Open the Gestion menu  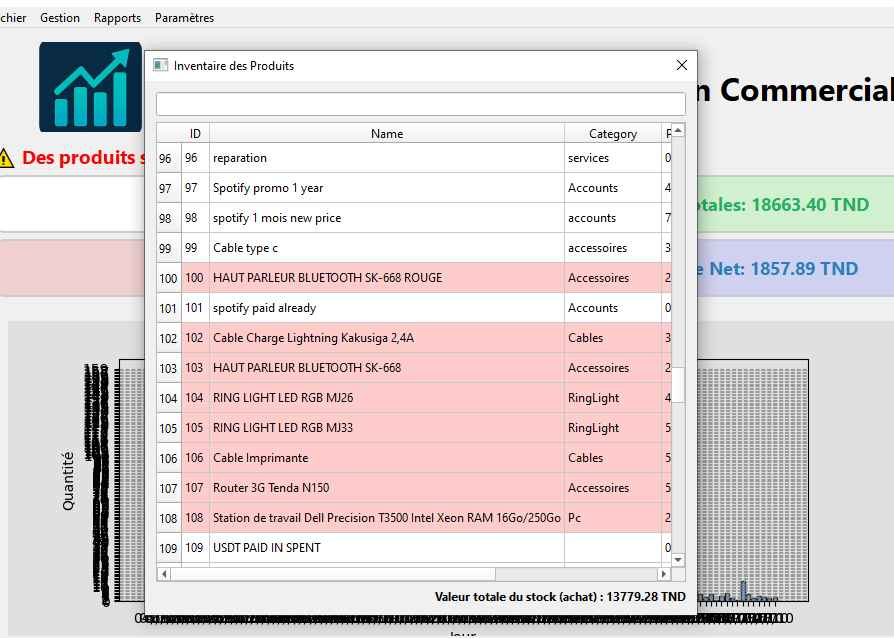[60, 18]
